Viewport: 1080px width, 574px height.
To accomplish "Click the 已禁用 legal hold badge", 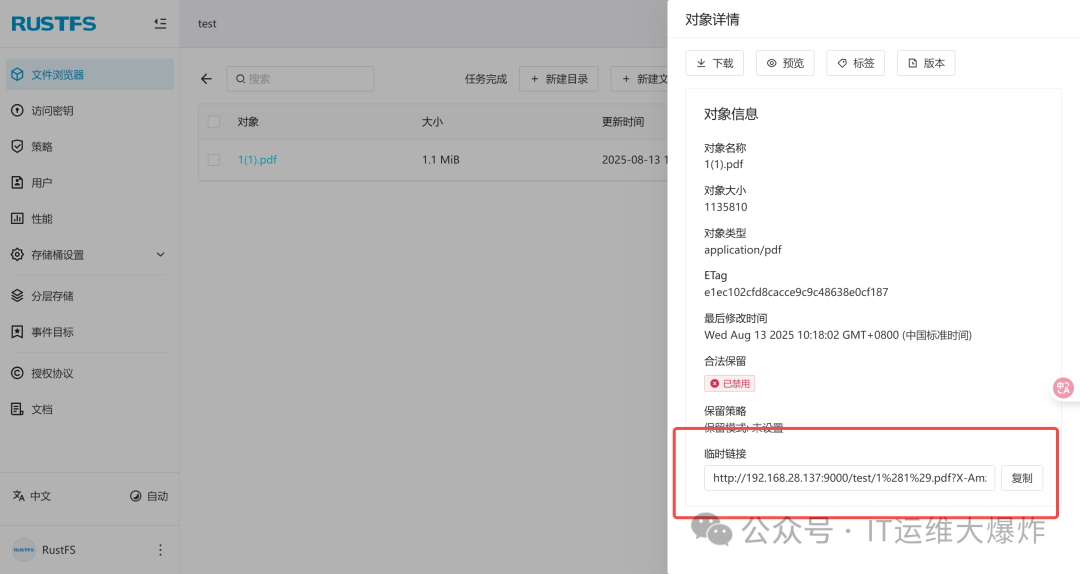I will click(729, 383).
